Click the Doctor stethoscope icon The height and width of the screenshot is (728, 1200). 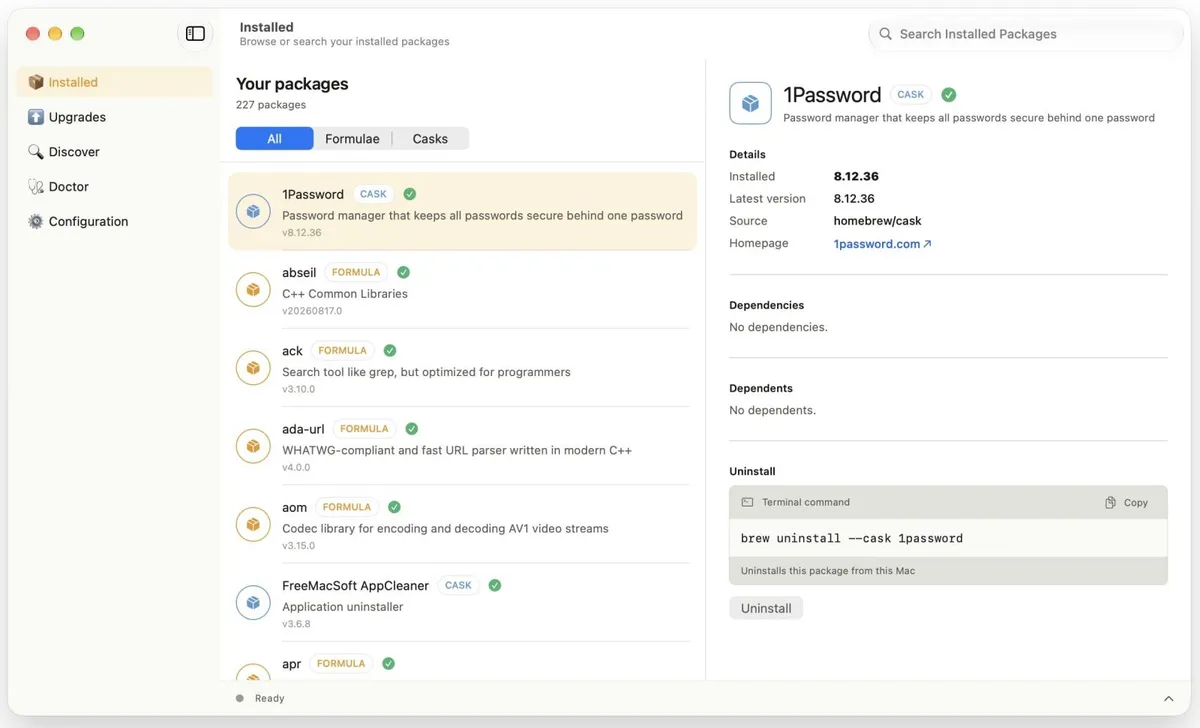(x=36, y=187)
